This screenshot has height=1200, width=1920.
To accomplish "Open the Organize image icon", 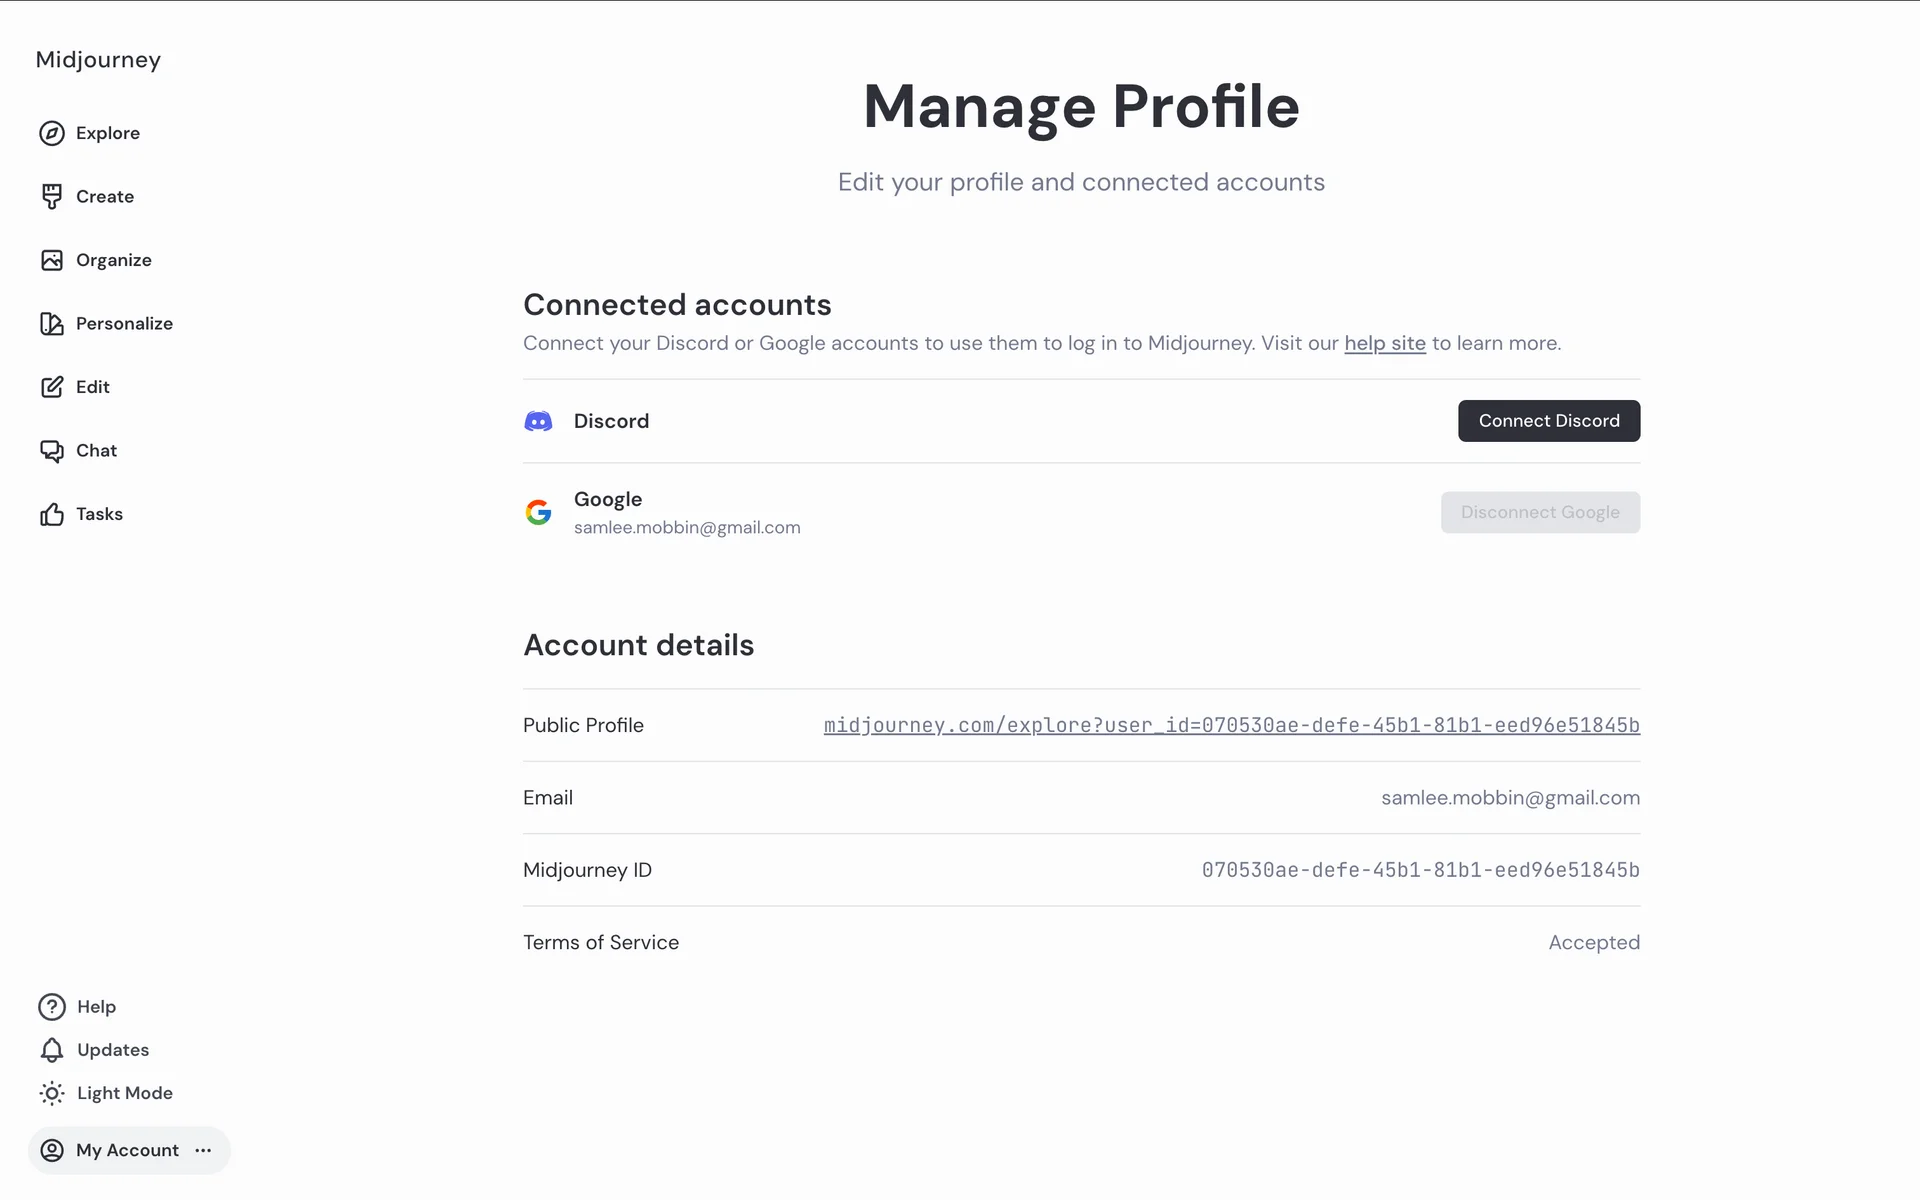I will (x=52, y=260).
